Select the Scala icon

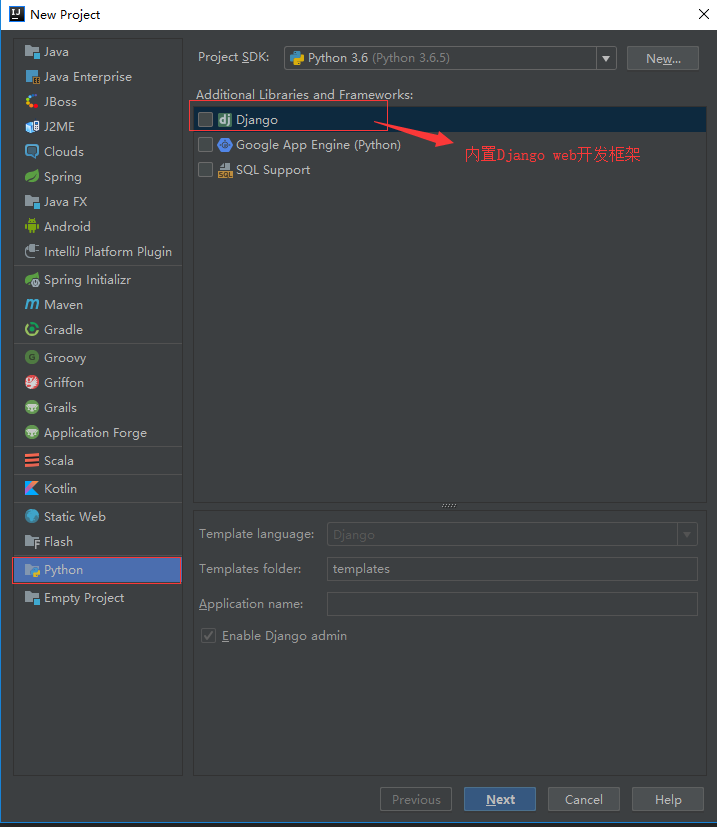(32, 460)
